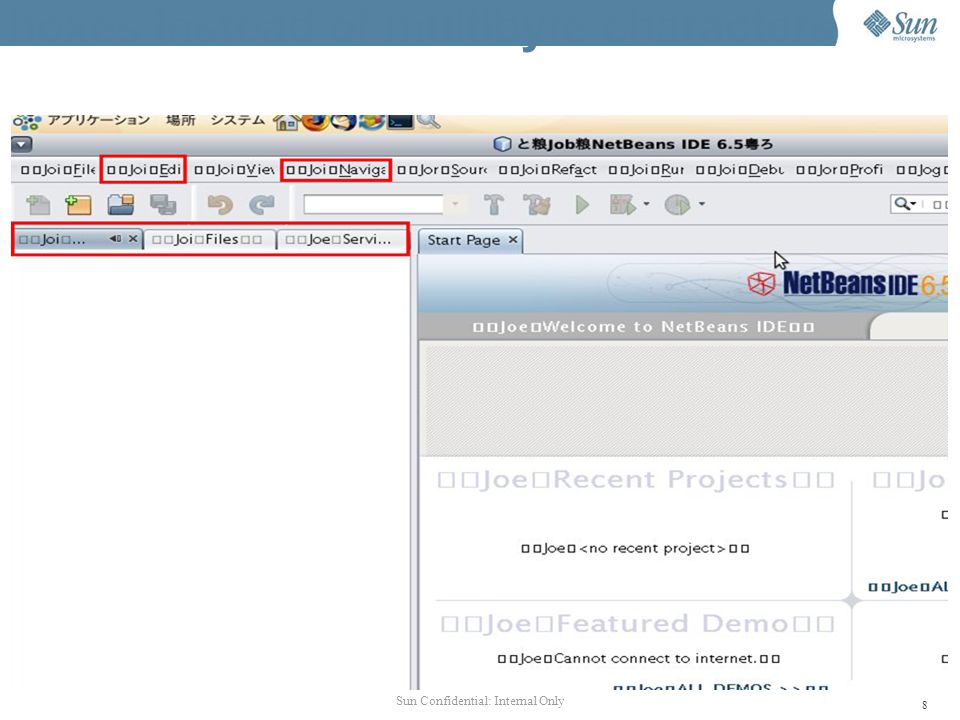Viewport: 960px width, 720px height.
Task: Open the Edit menu
Action: click(x=144, y=170)
